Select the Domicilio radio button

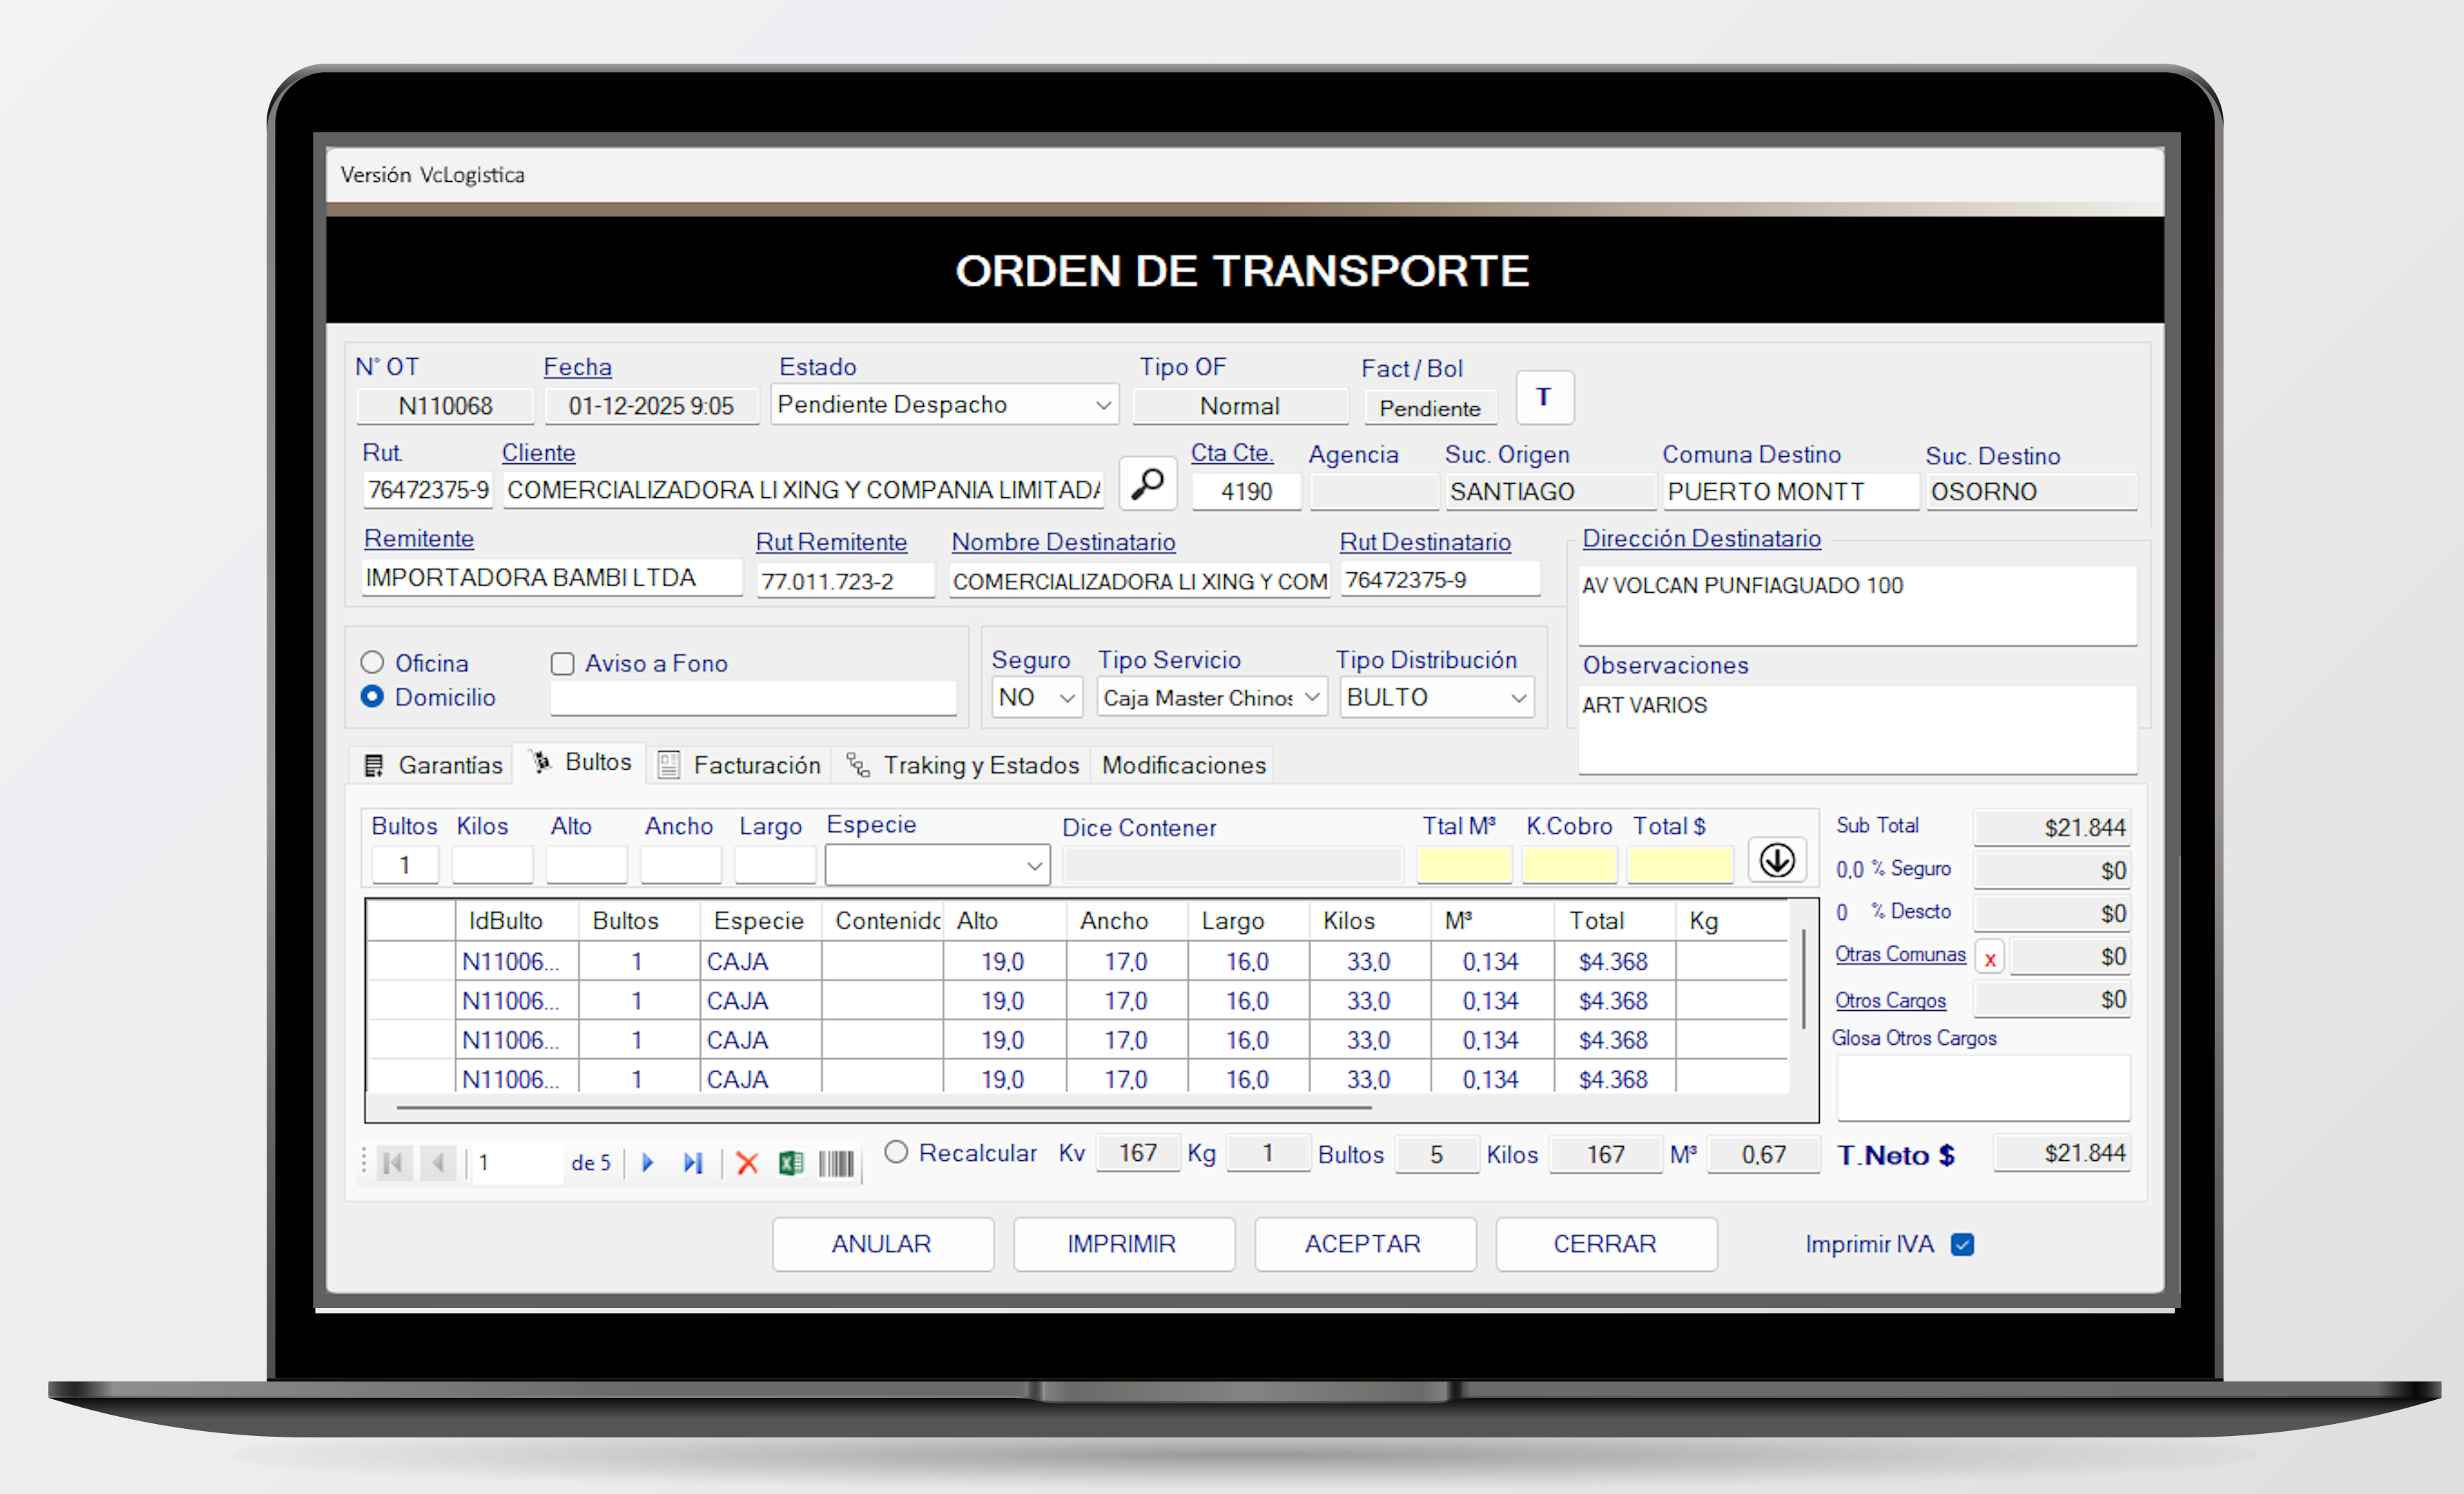point(372,696)
